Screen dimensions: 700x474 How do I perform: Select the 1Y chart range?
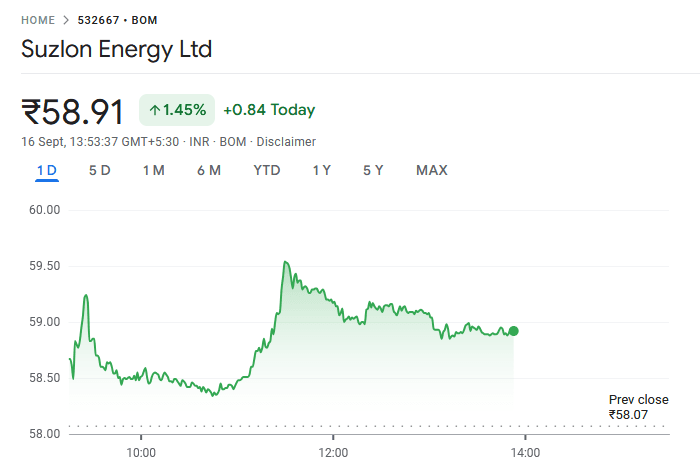click(321, 170)
